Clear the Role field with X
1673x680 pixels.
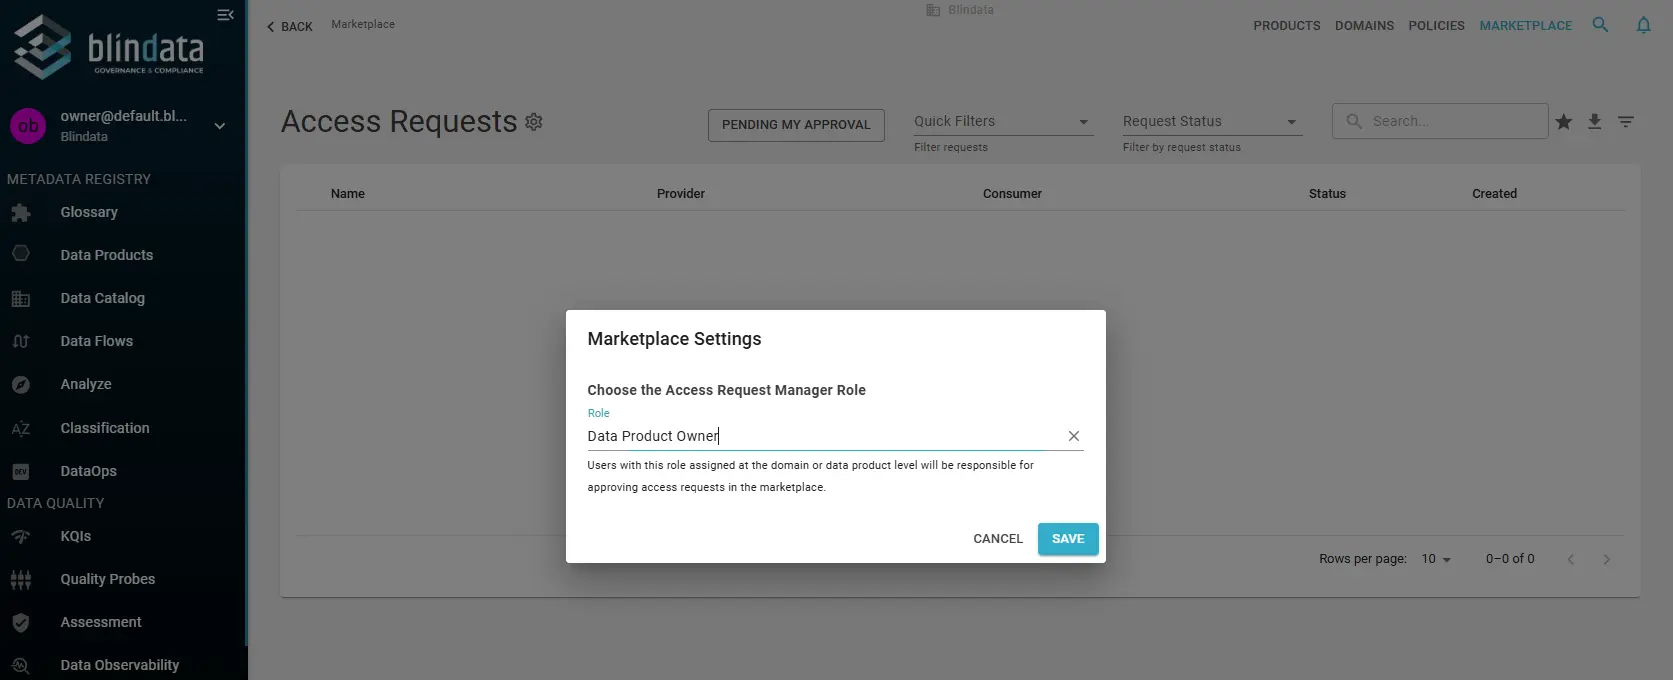click(x=1073, y=436)
